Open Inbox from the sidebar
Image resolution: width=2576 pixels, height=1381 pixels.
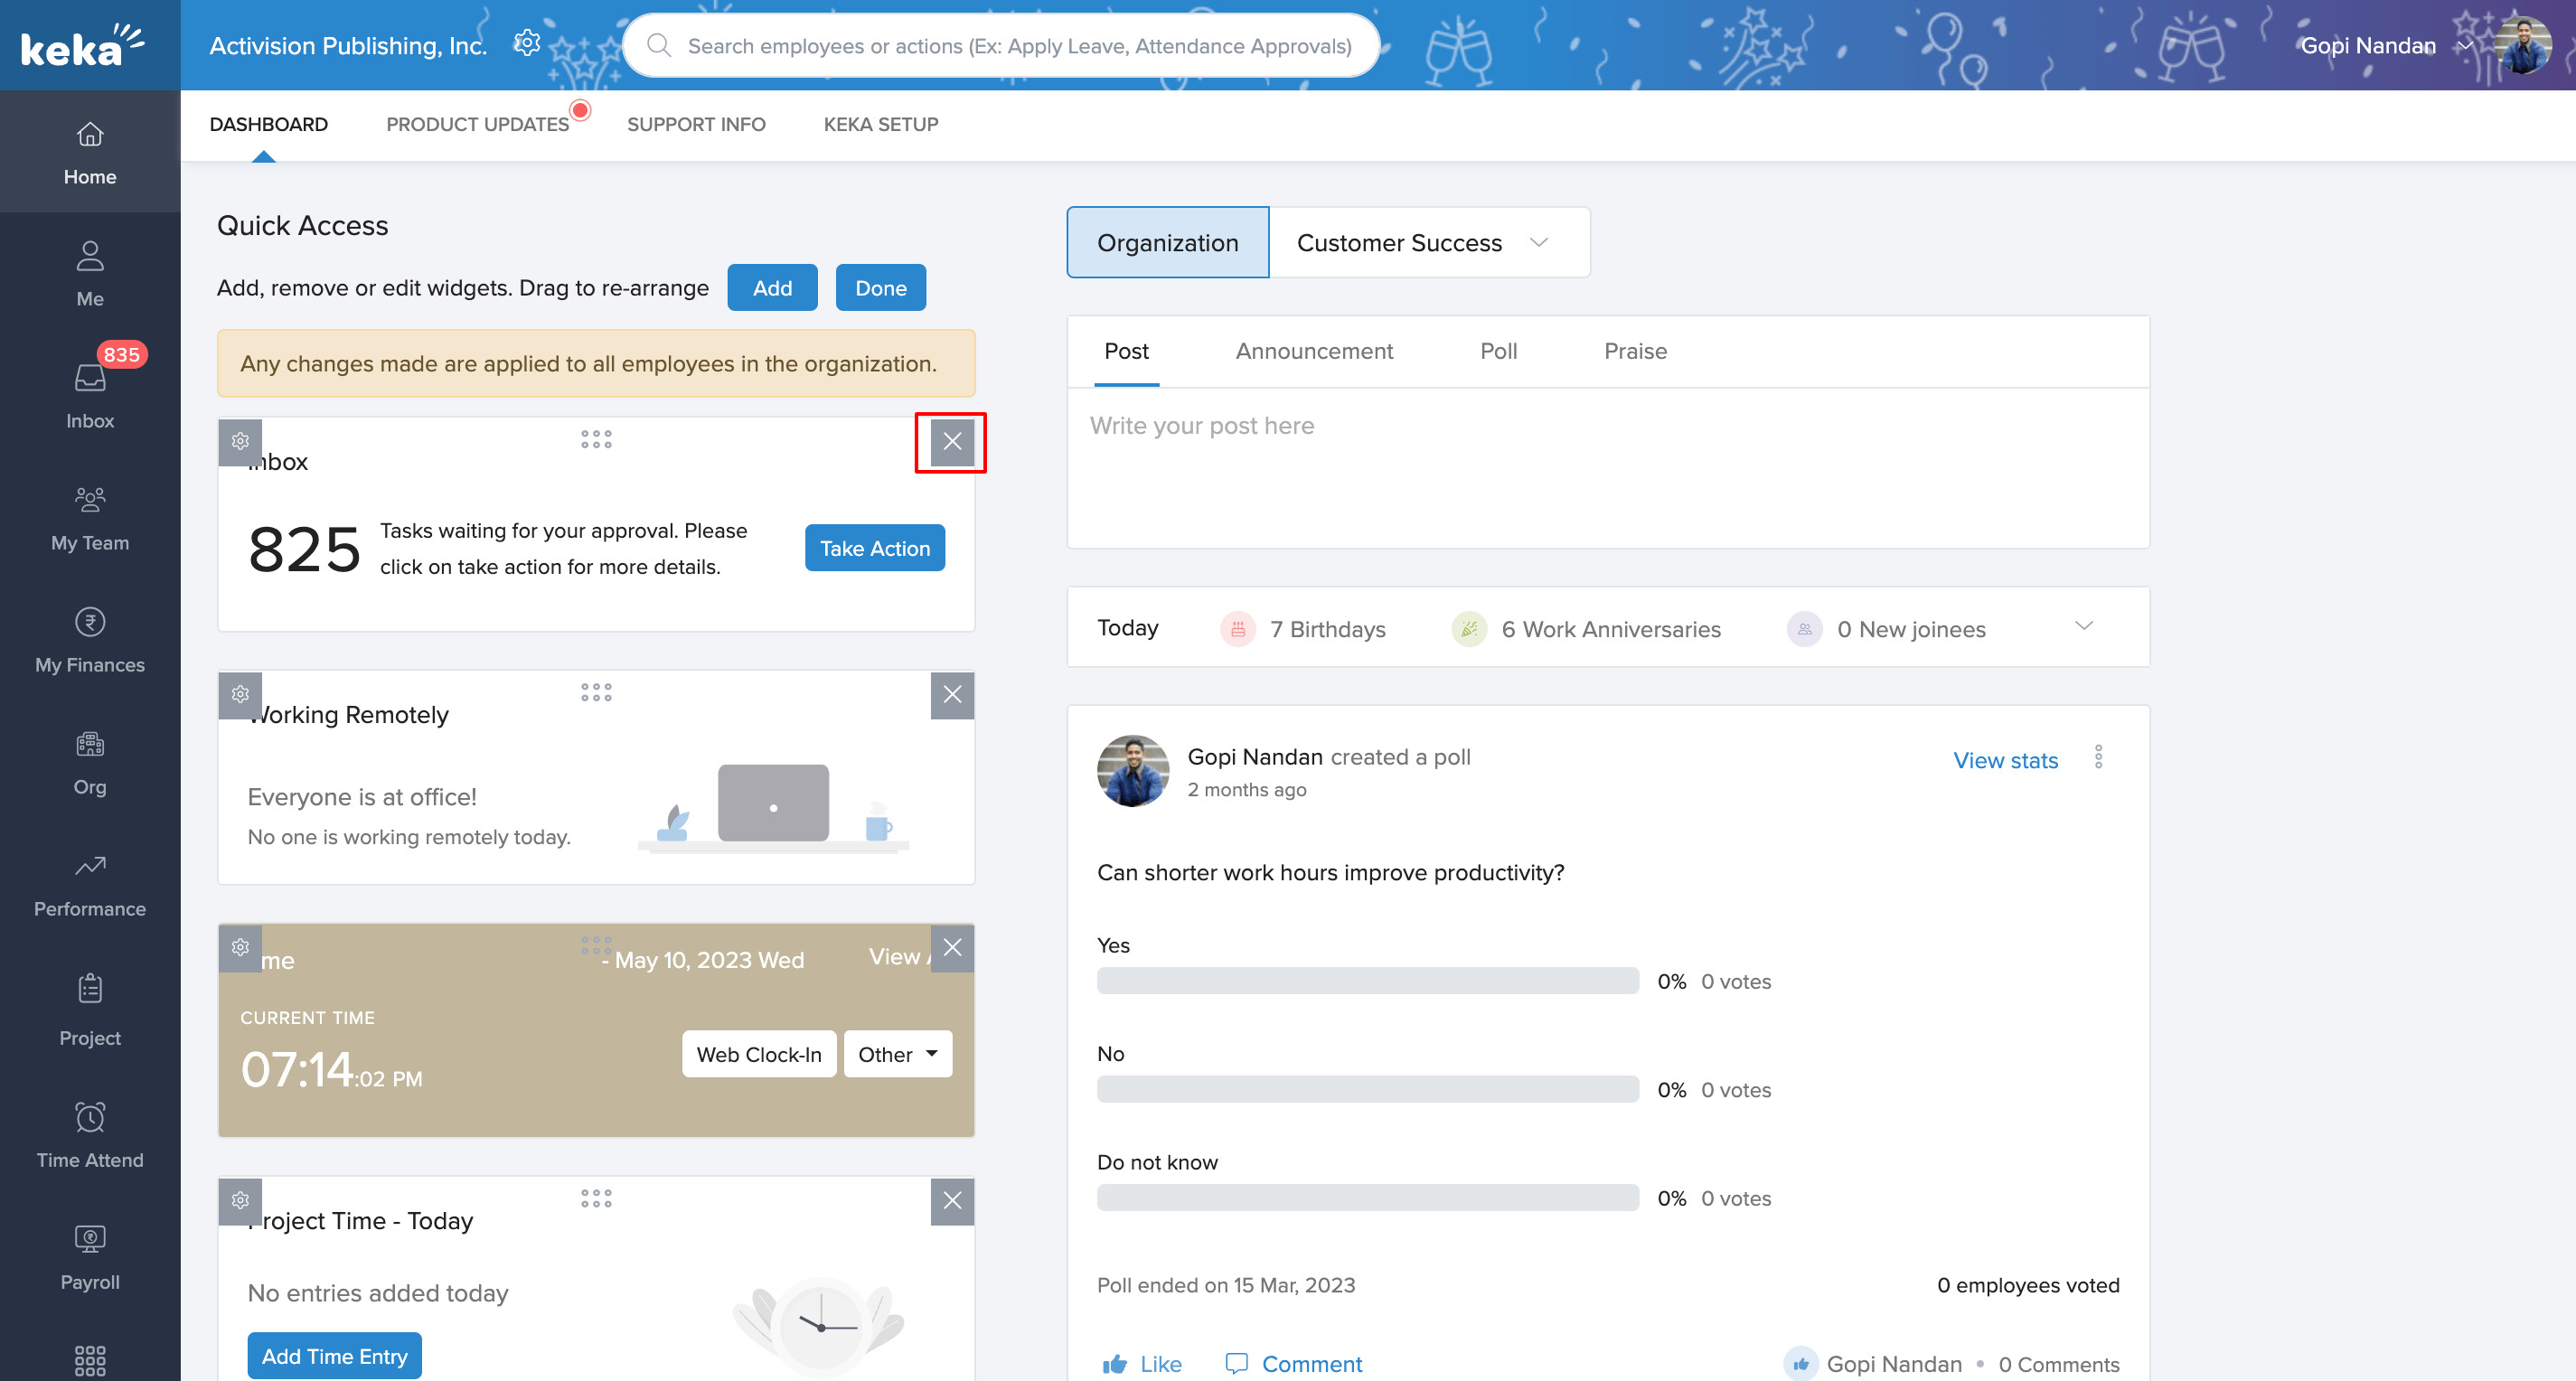click(90, 396)
